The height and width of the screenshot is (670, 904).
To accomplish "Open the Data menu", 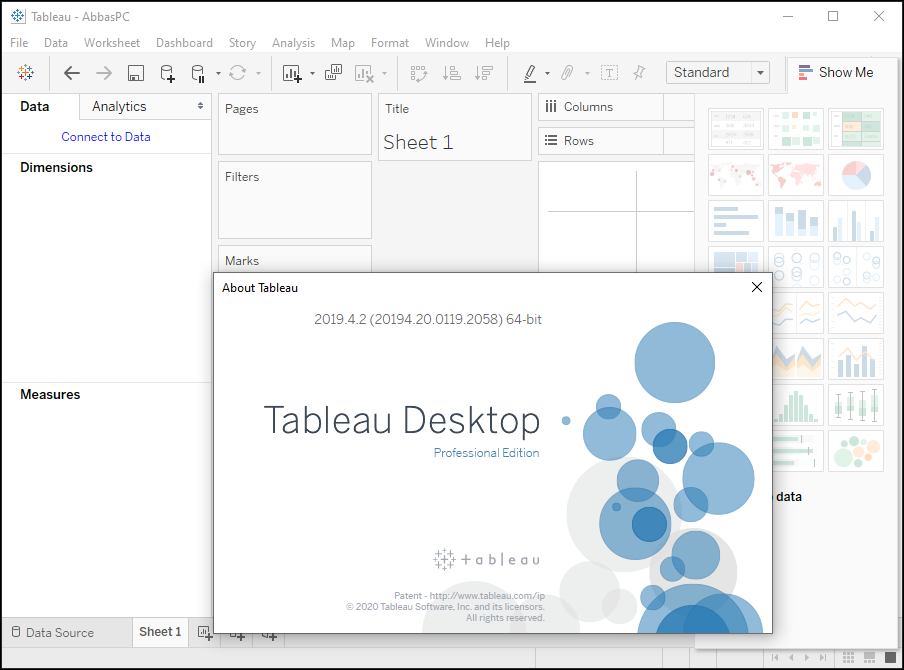I will pos(56,43).
